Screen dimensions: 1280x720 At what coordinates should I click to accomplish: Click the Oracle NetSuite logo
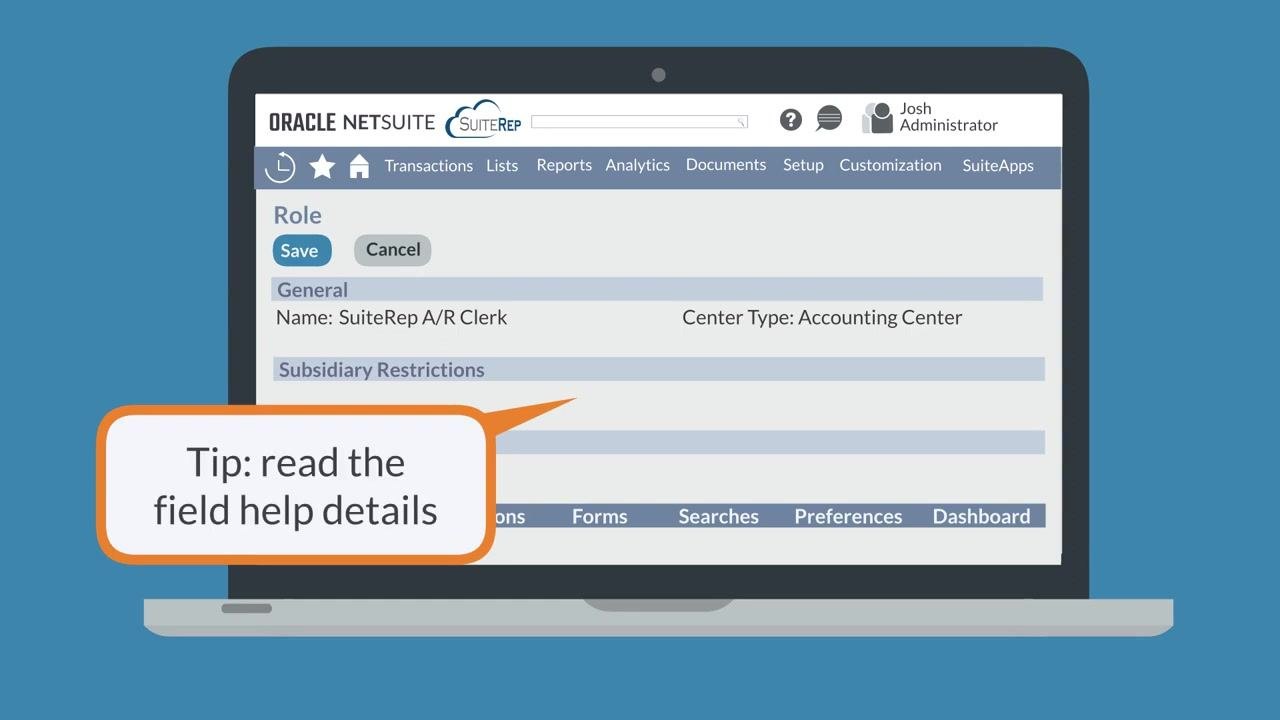[352, 122]
